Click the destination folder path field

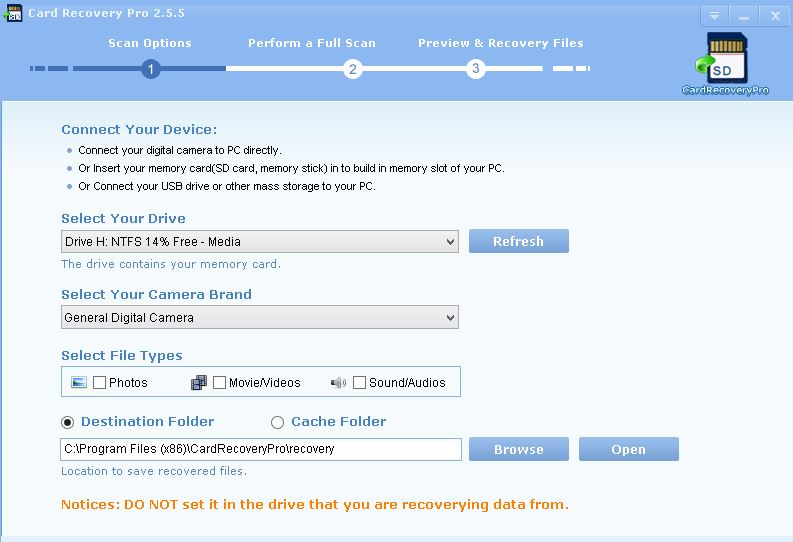[261, 449]
